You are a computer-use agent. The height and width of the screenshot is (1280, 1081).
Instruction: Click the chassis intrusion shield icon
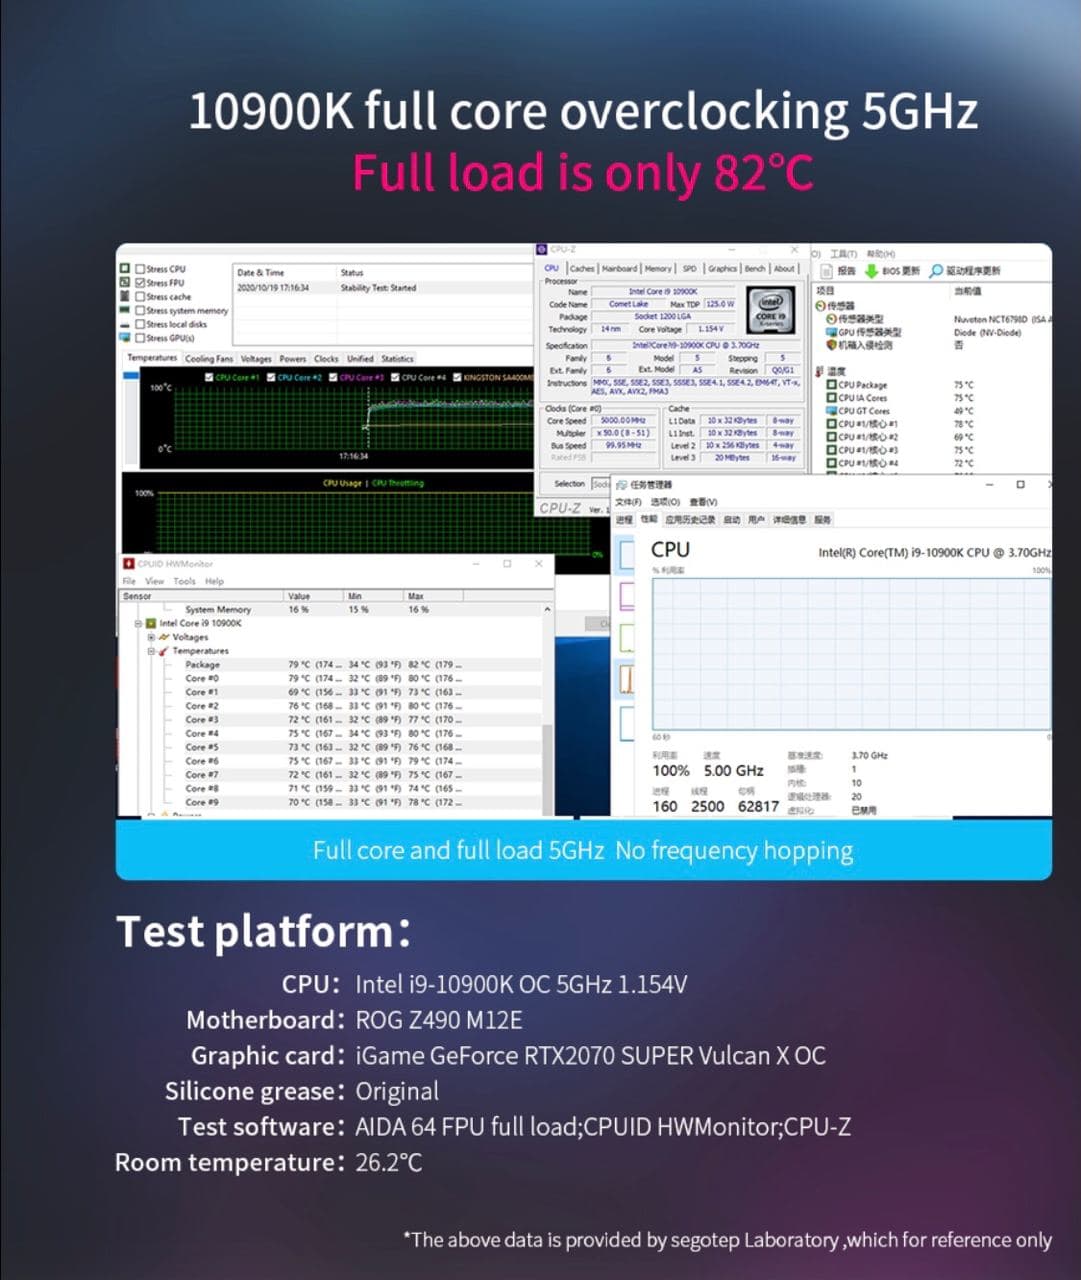click(x=831, y=345)
